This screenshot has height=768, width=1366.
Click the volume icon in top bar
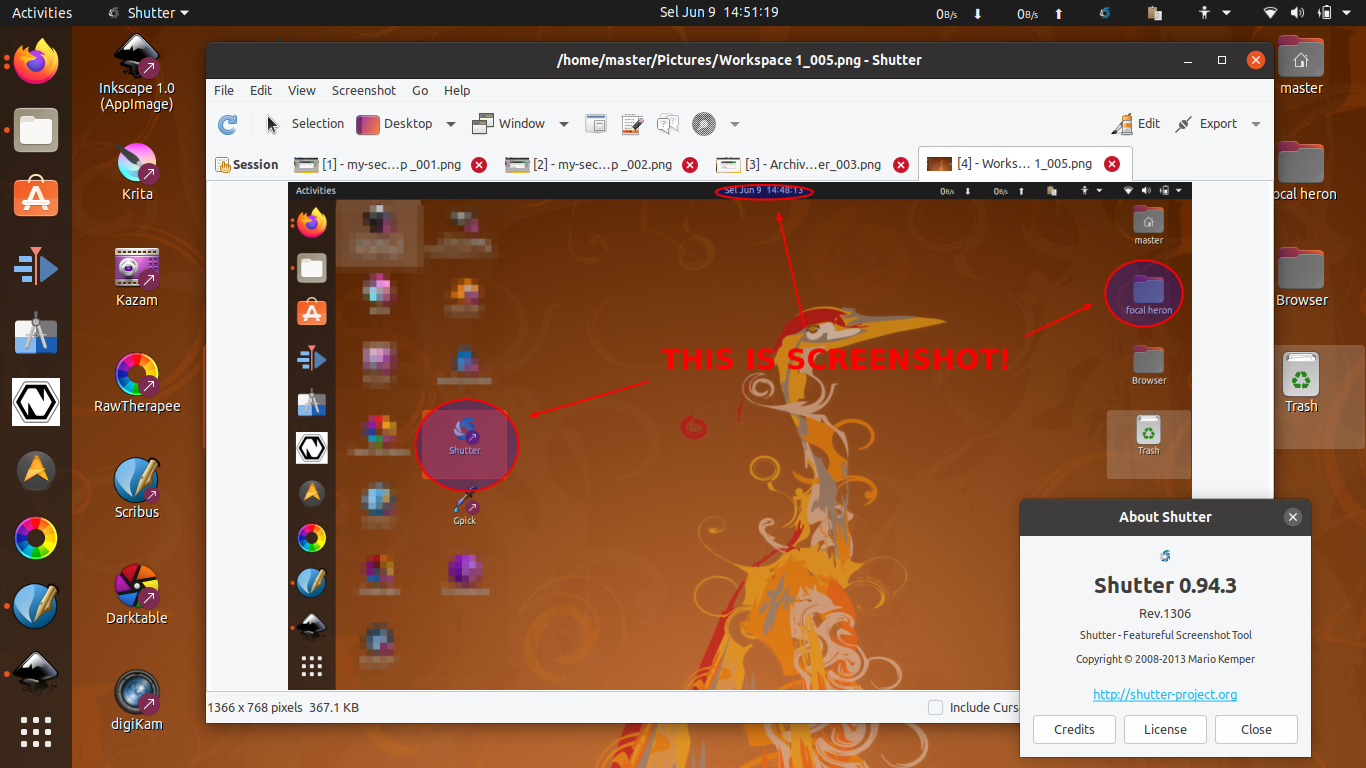point(1297,13)
